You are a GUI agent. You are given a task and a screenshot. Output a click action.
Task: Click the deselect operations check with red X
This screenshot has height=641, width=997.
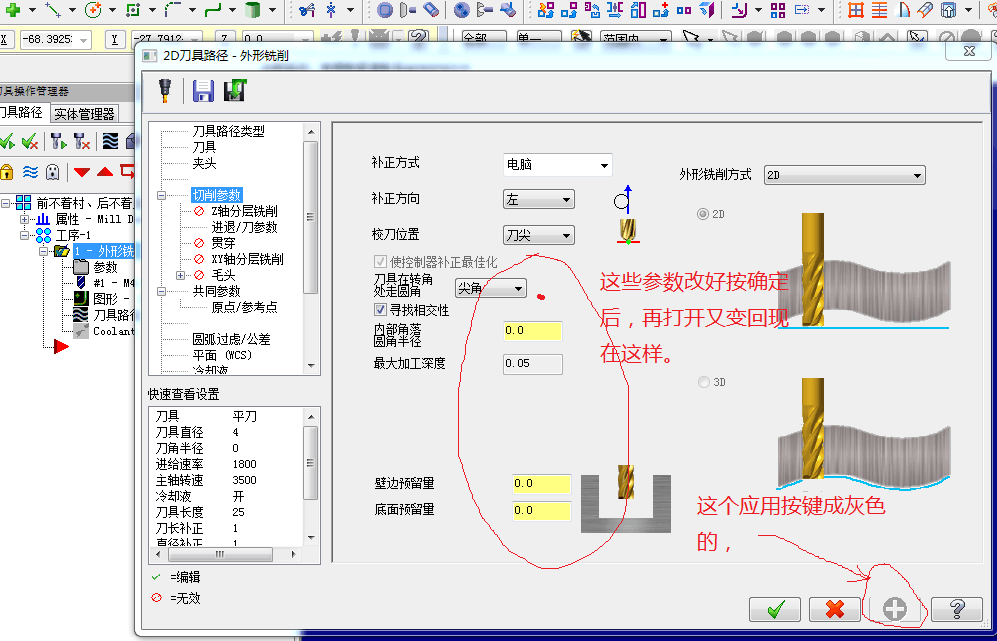pyautogui.click(x=29, y=141)
